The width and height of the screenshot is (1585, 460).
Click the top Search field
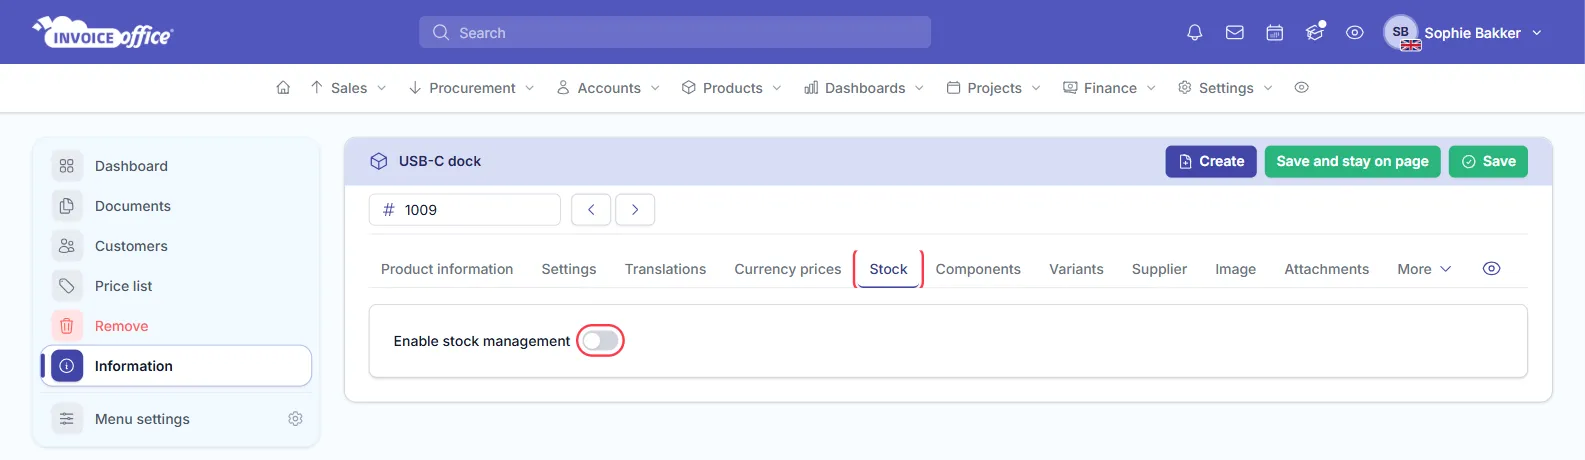click(675, 32)
